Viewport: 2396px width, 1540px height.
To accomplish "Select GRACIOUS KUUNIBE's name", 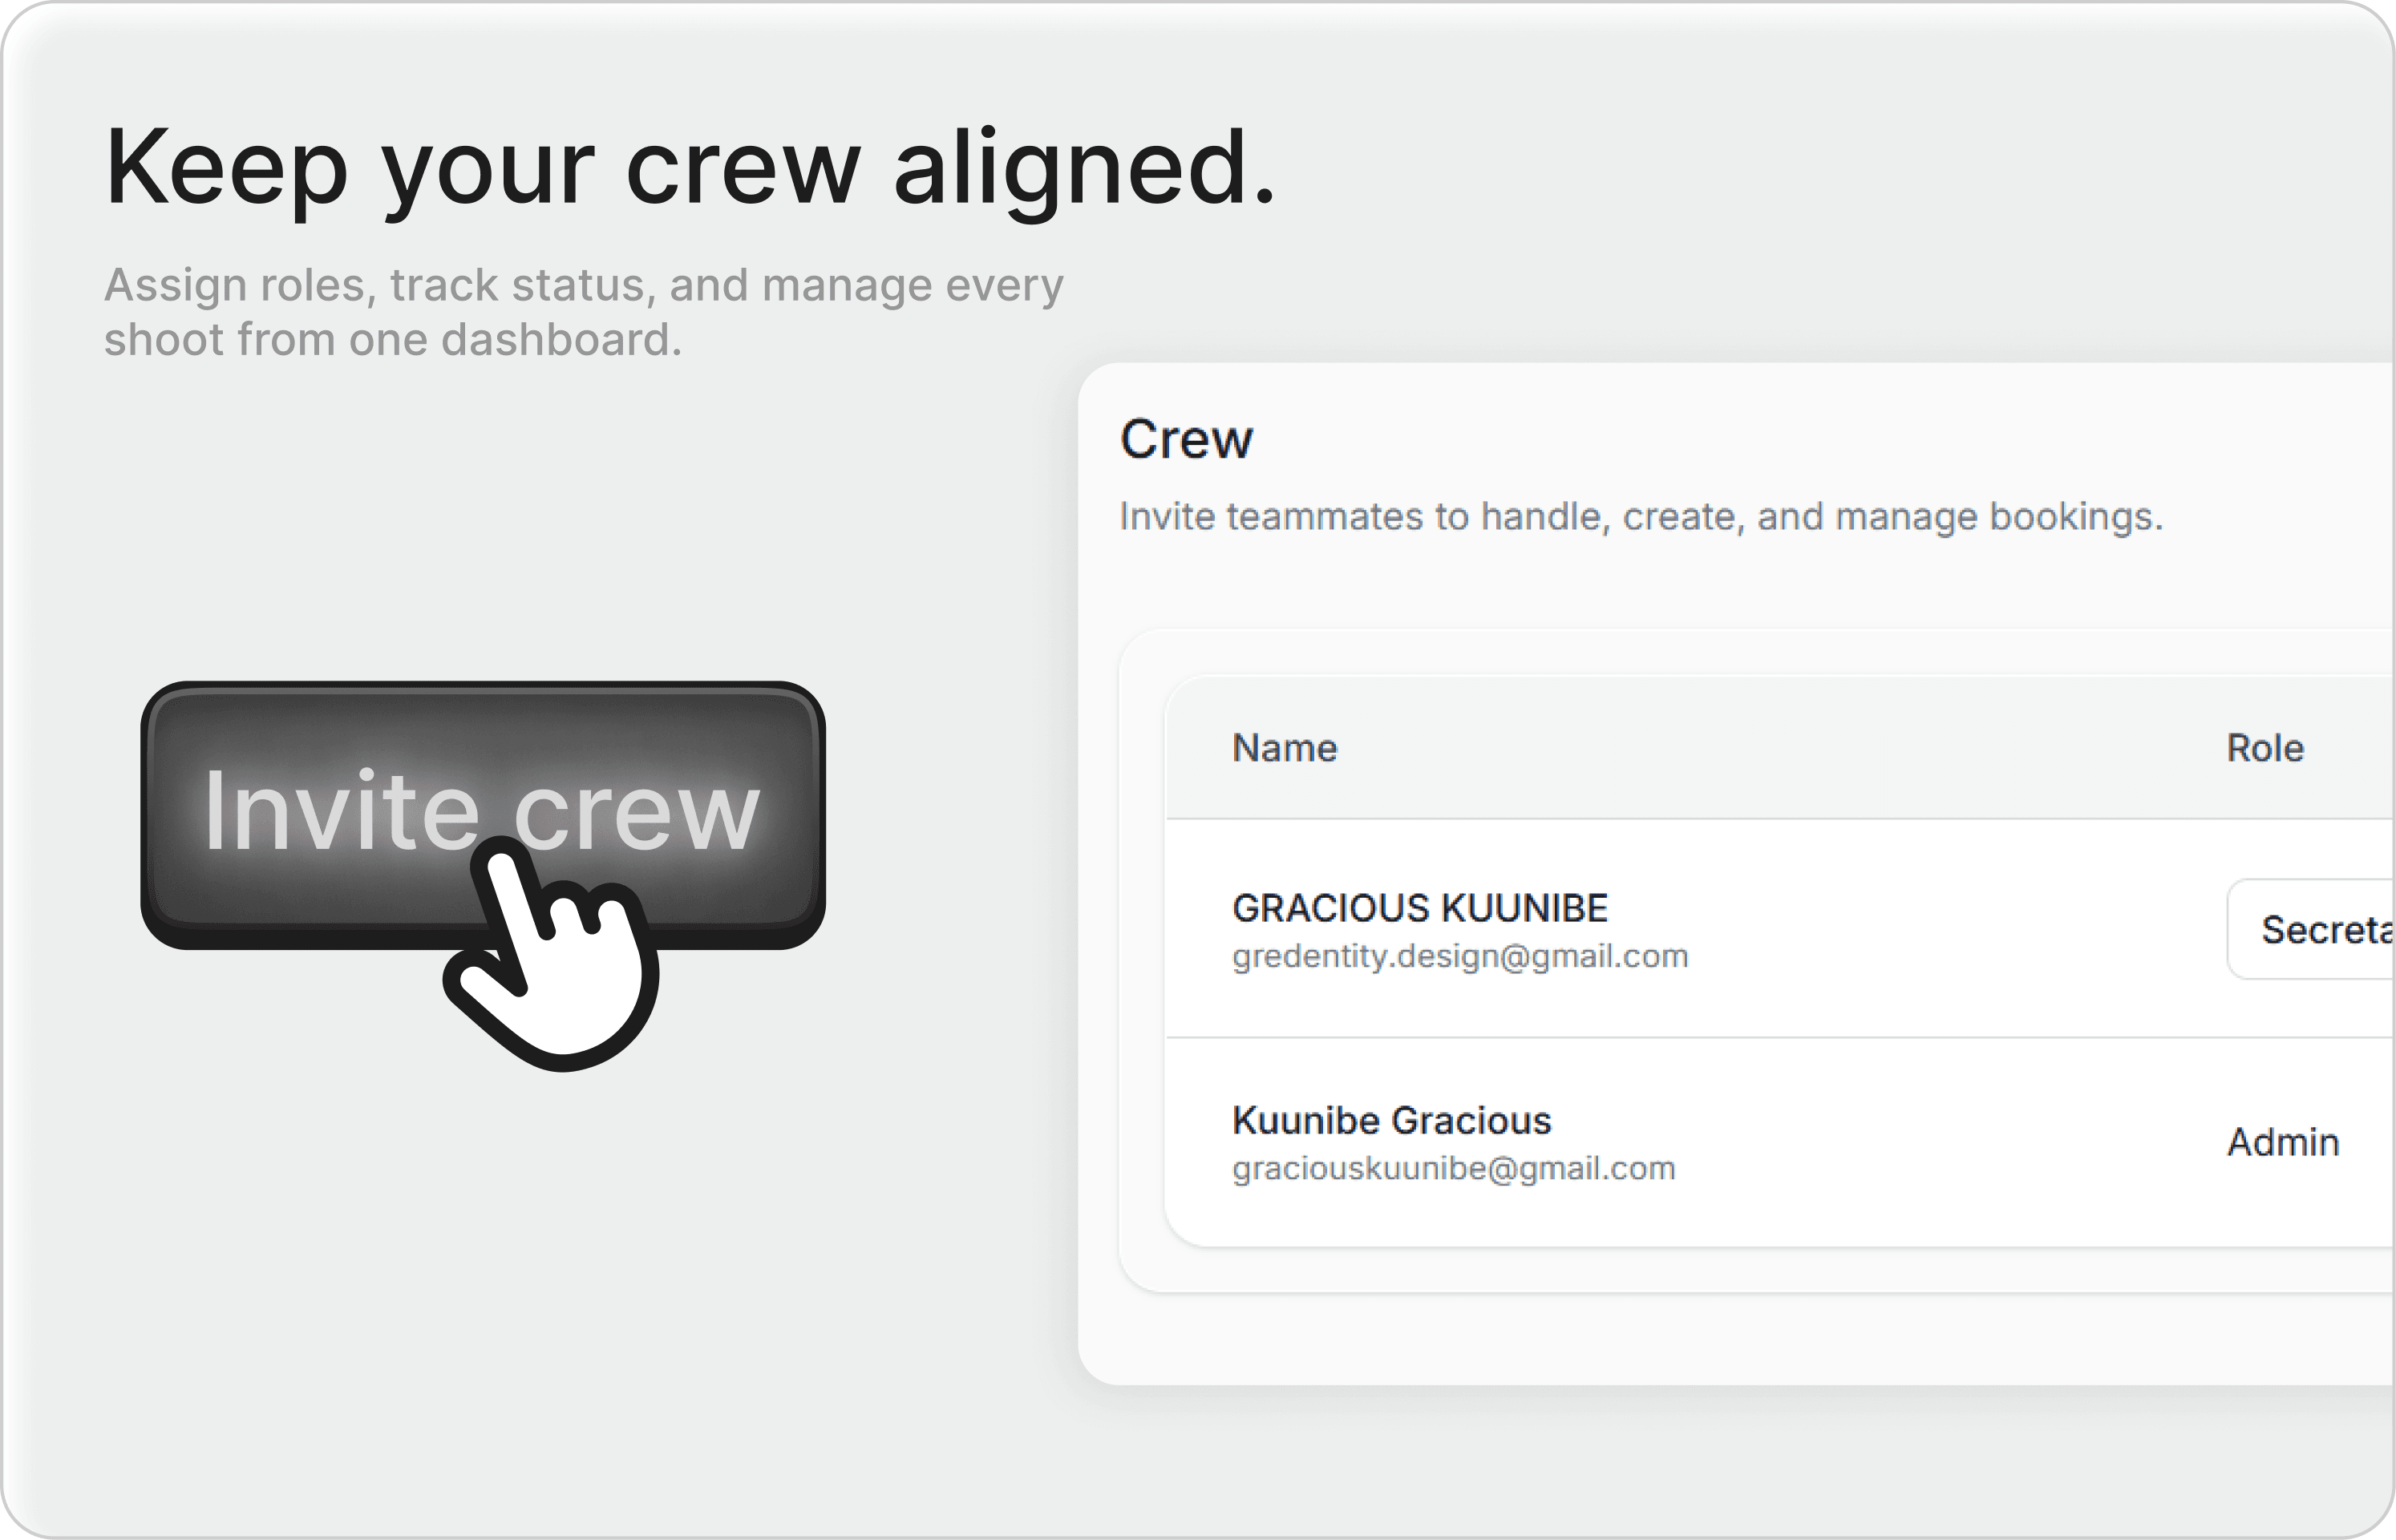I will (x=1419, y=908).
